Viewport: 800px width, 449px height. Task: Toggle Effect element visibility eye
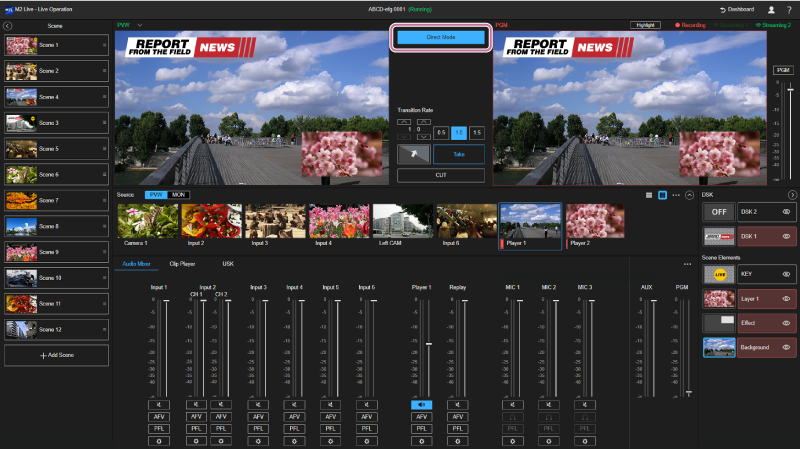786,323
